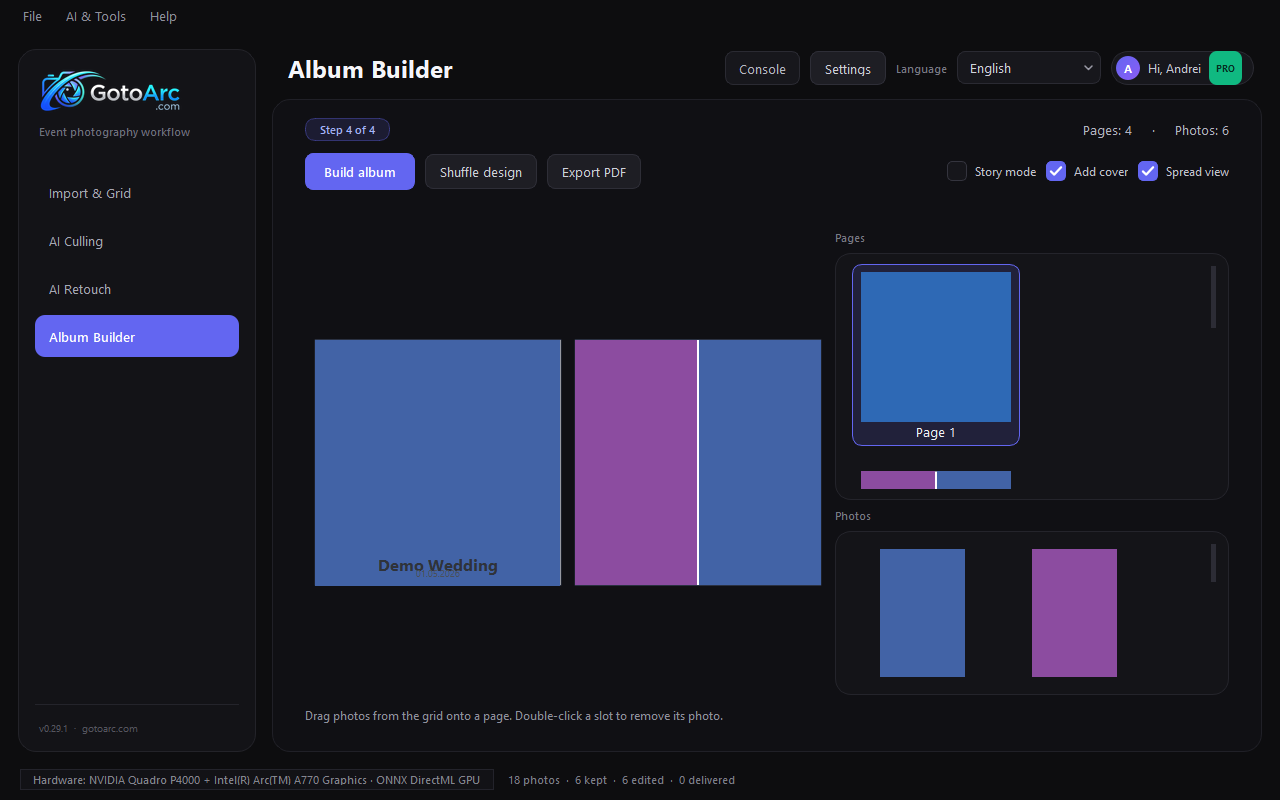1280x800 pixels.
Task: Switch to AI Culling step
Action: point(137,241)
